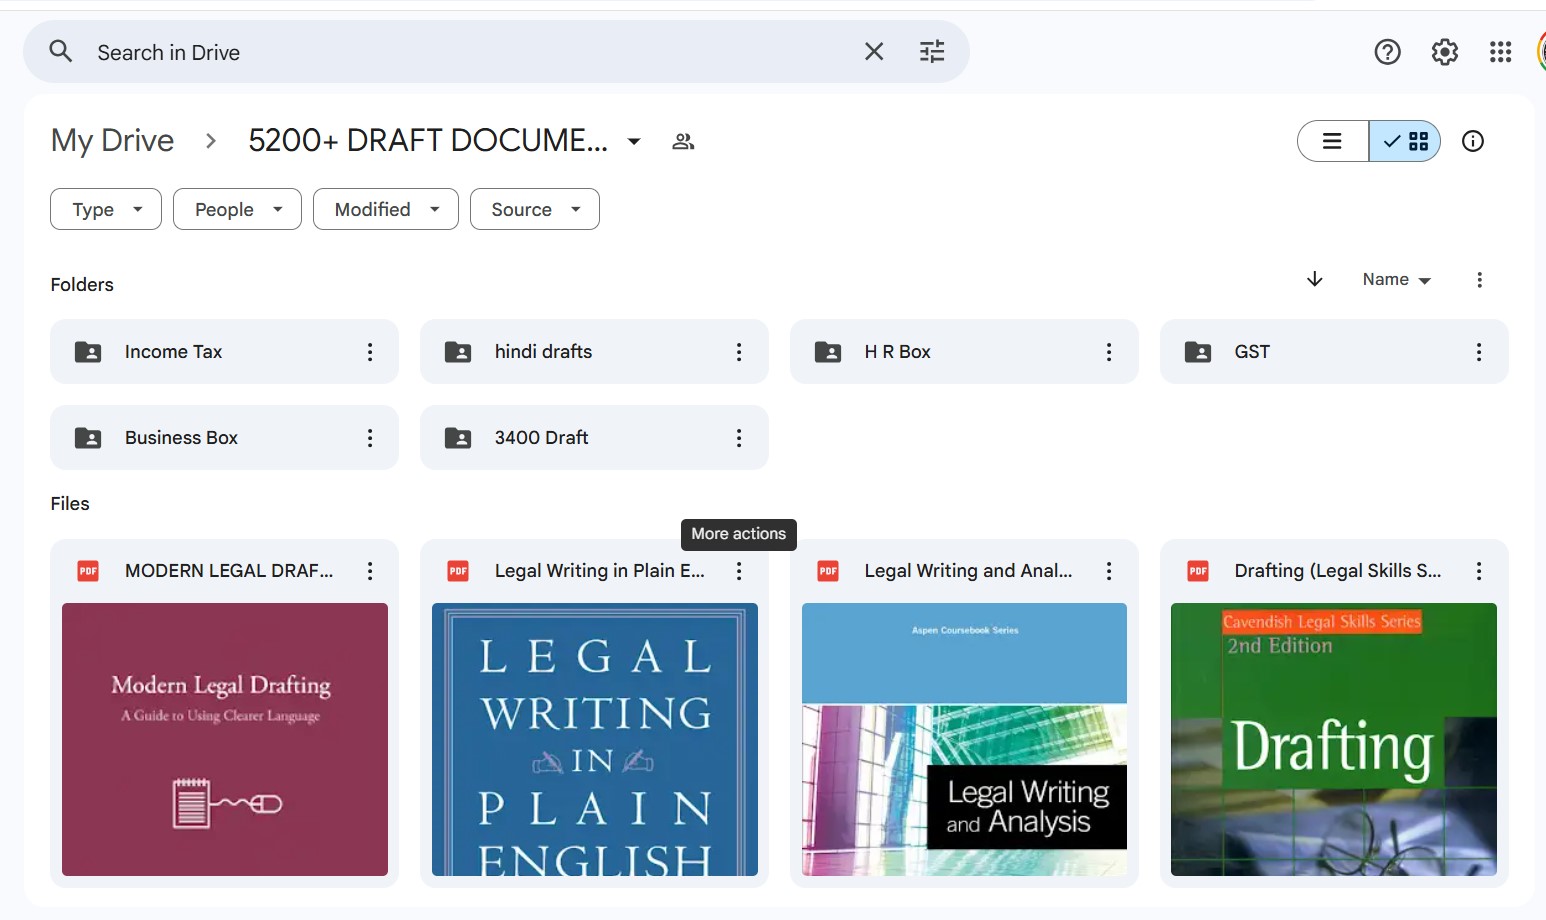
Task: Click the Drafting (Legal Skills S... file name
Action: [1338, 571]
